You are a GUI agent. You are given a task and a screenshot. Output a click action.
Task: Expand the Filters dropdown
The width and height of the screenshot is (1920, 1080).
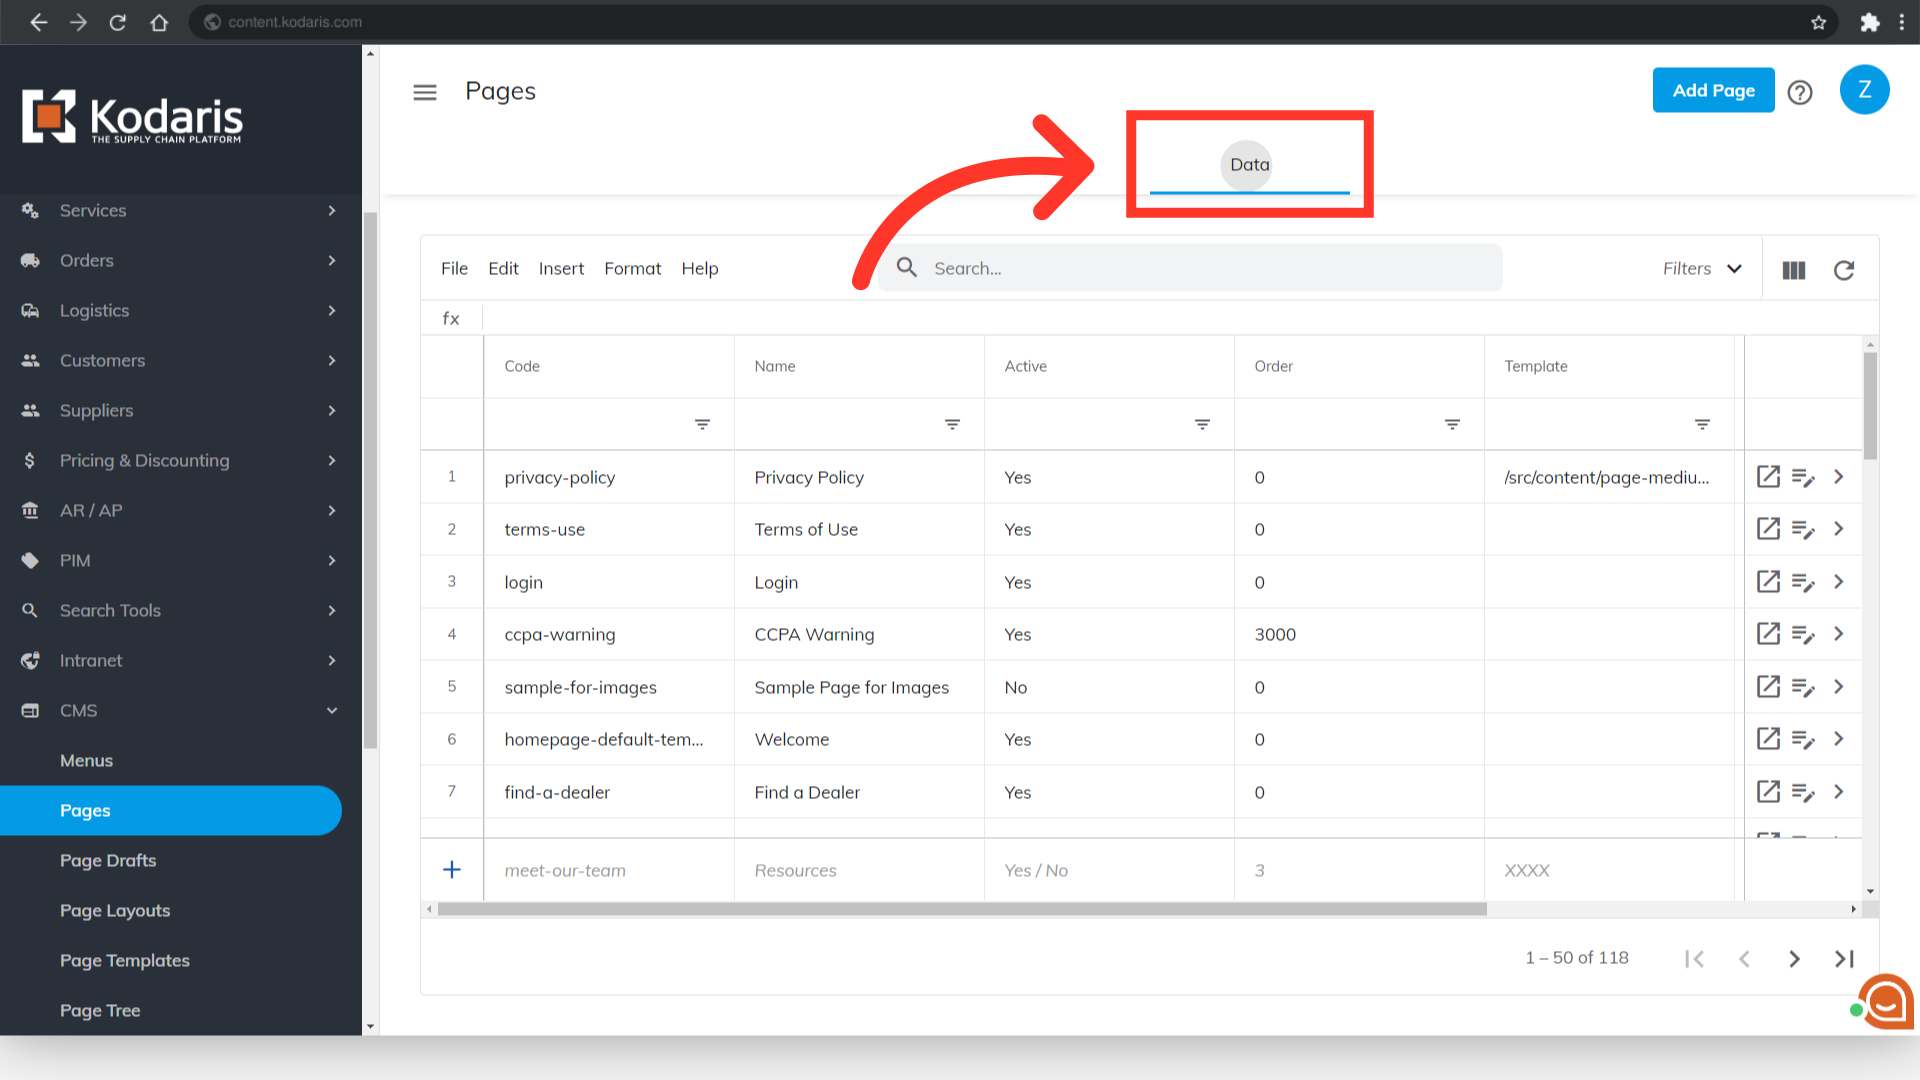coord(1702,269)
